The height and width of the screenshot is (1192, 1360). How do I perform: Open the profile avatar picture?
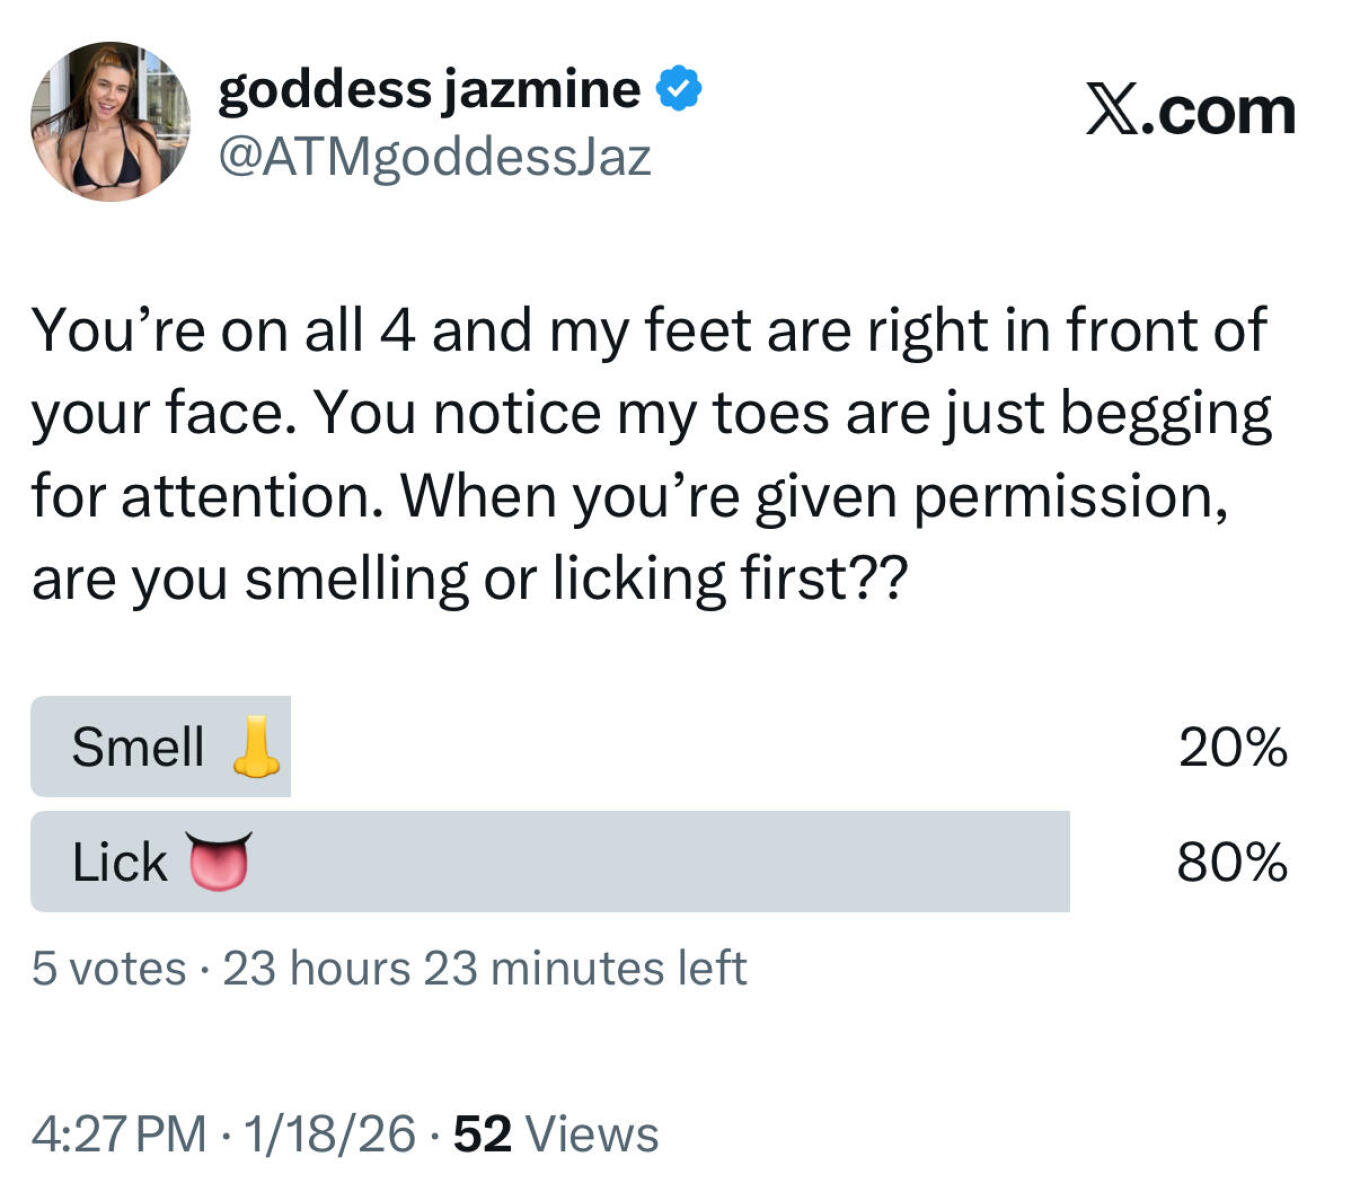click(110, 121)
